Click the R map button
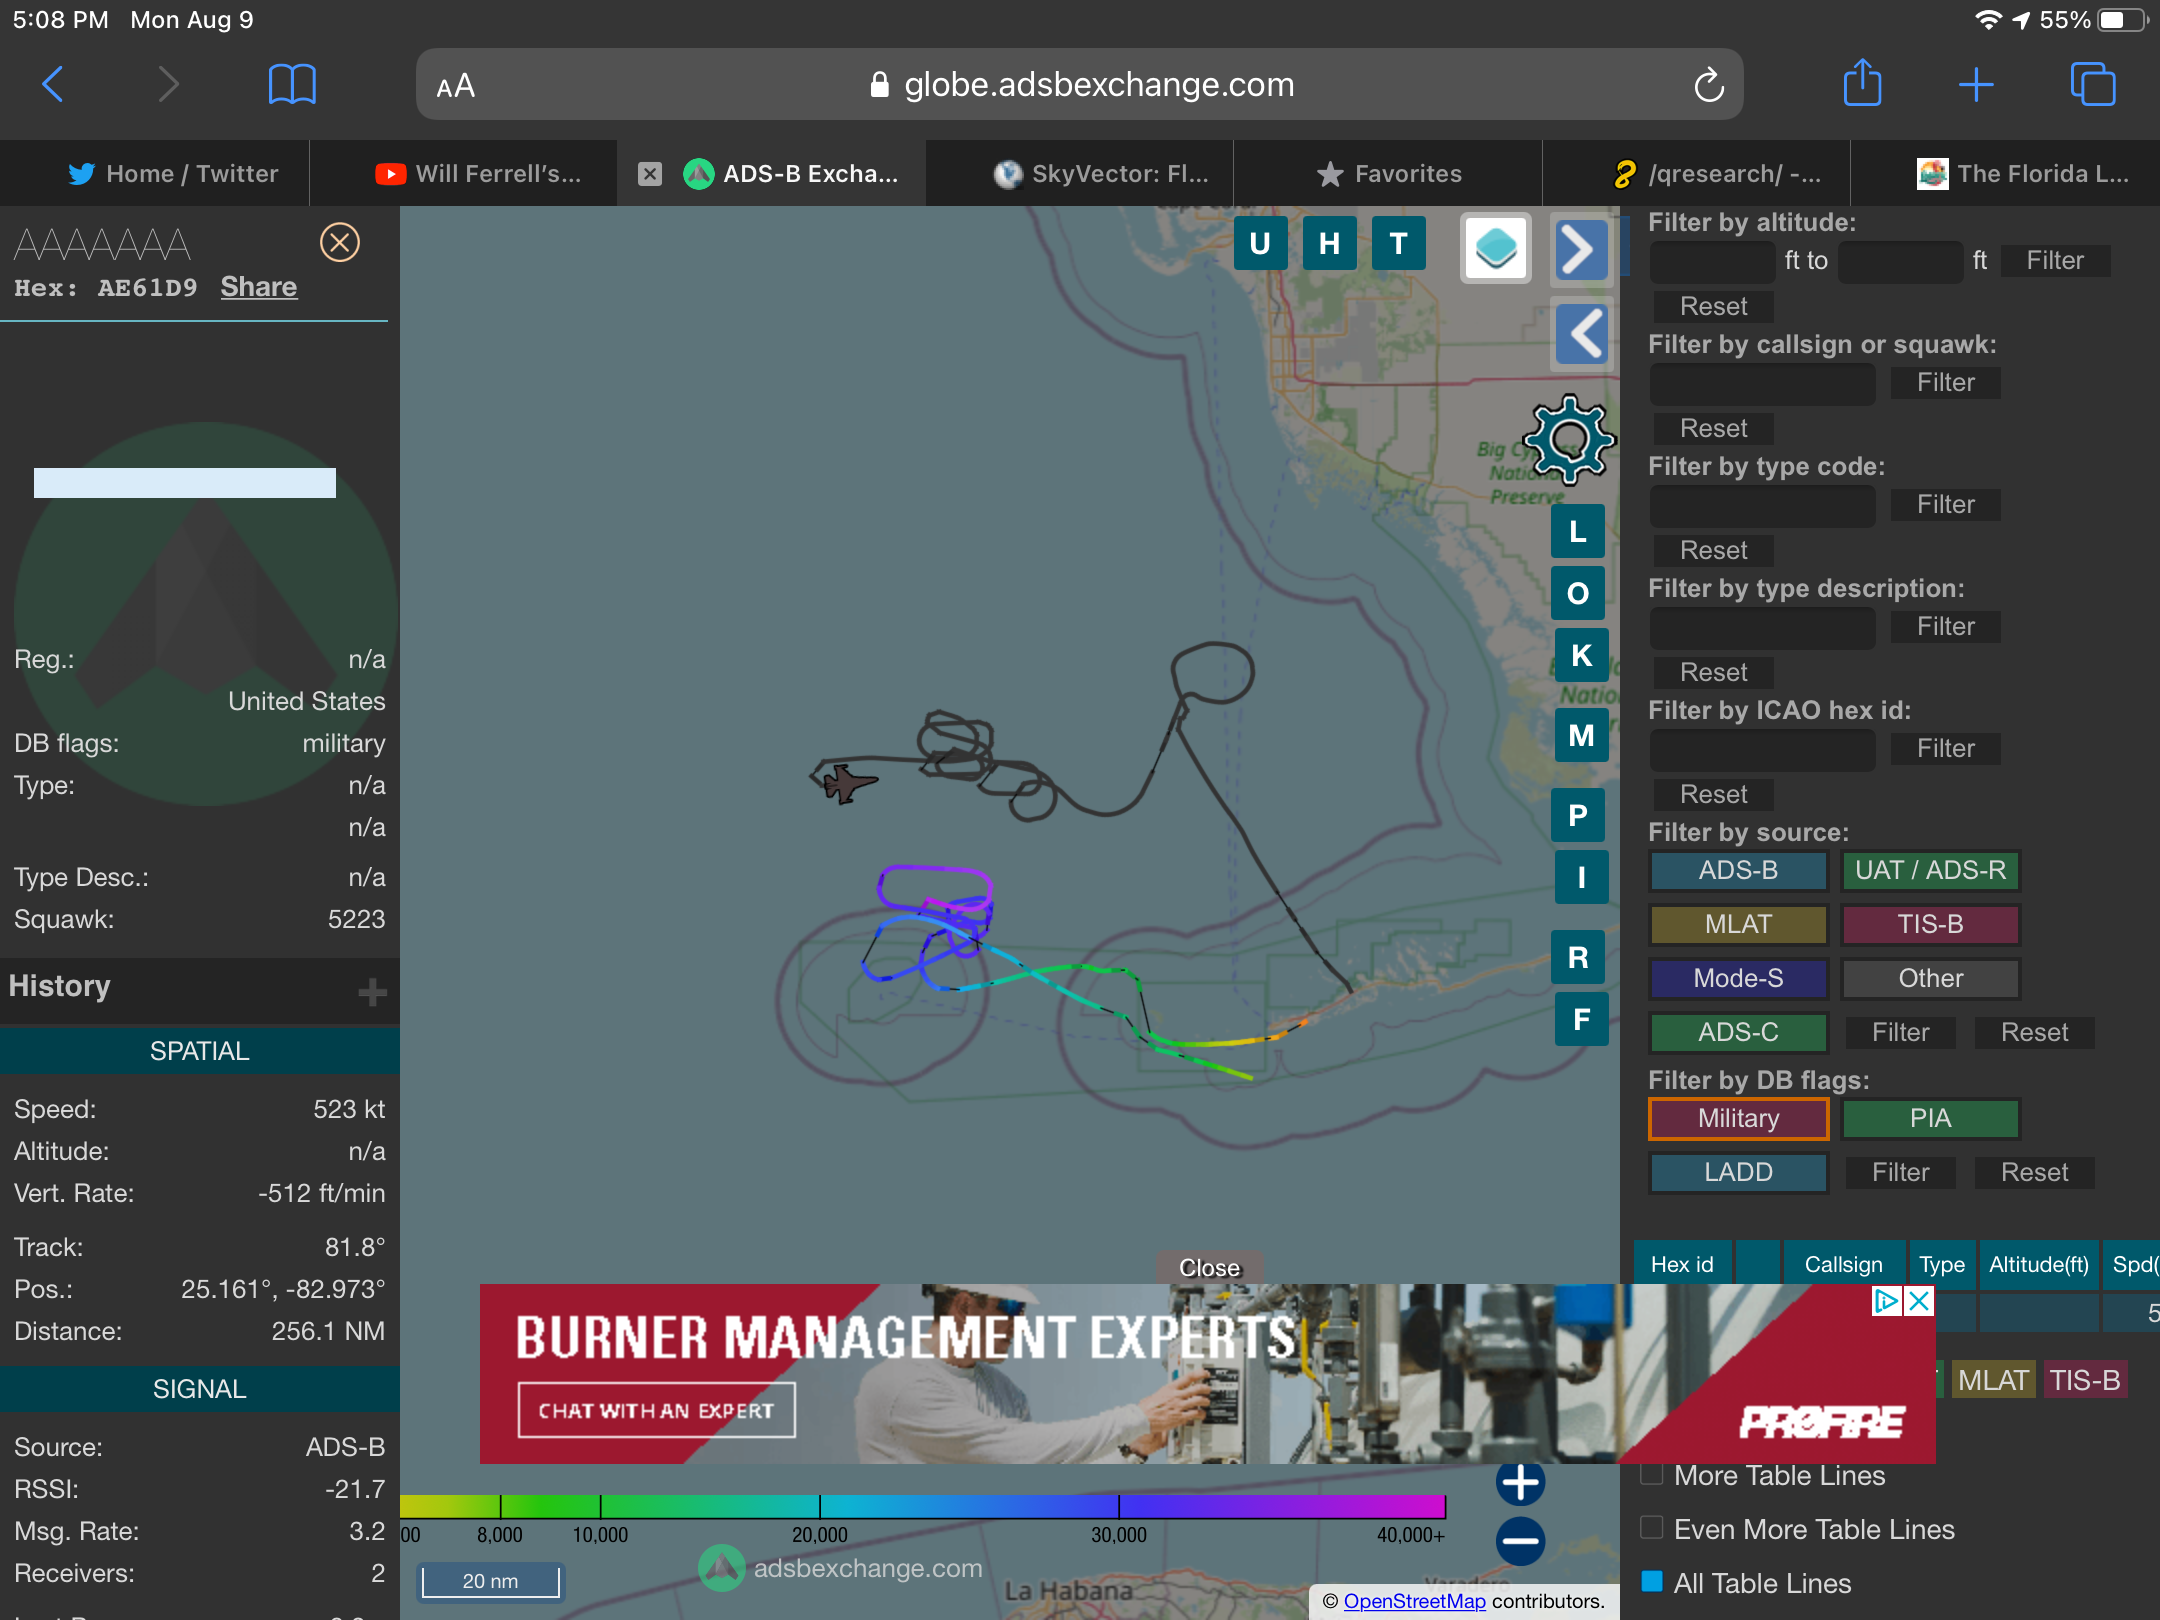This screenshot has width=2160, height=1620. coord(1578,957)
